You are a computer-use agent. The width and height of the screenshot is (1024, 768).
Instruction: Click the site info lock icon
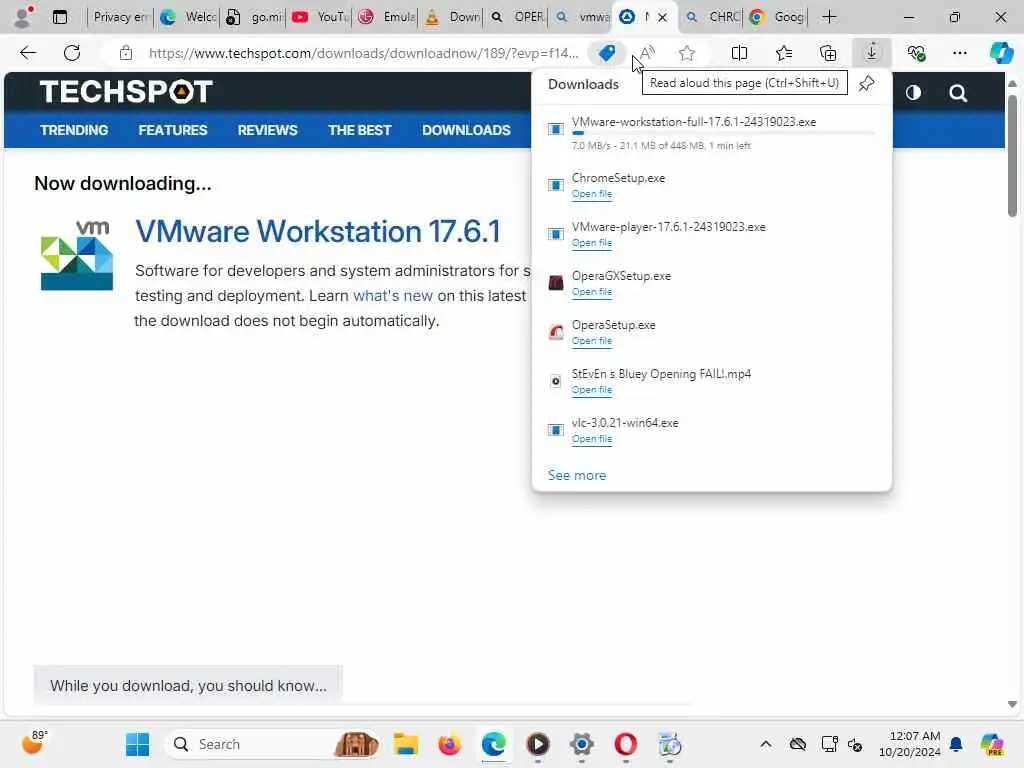125,53
